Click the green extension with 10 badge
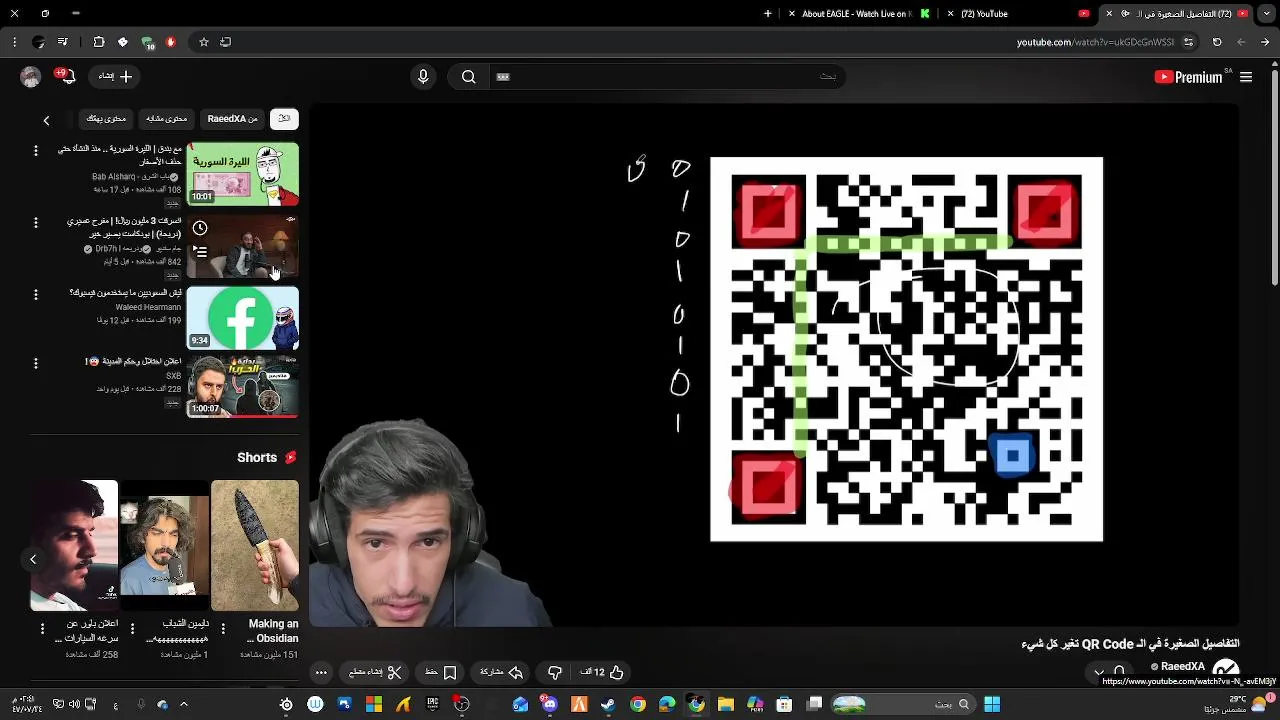 [x=147, y=42]
